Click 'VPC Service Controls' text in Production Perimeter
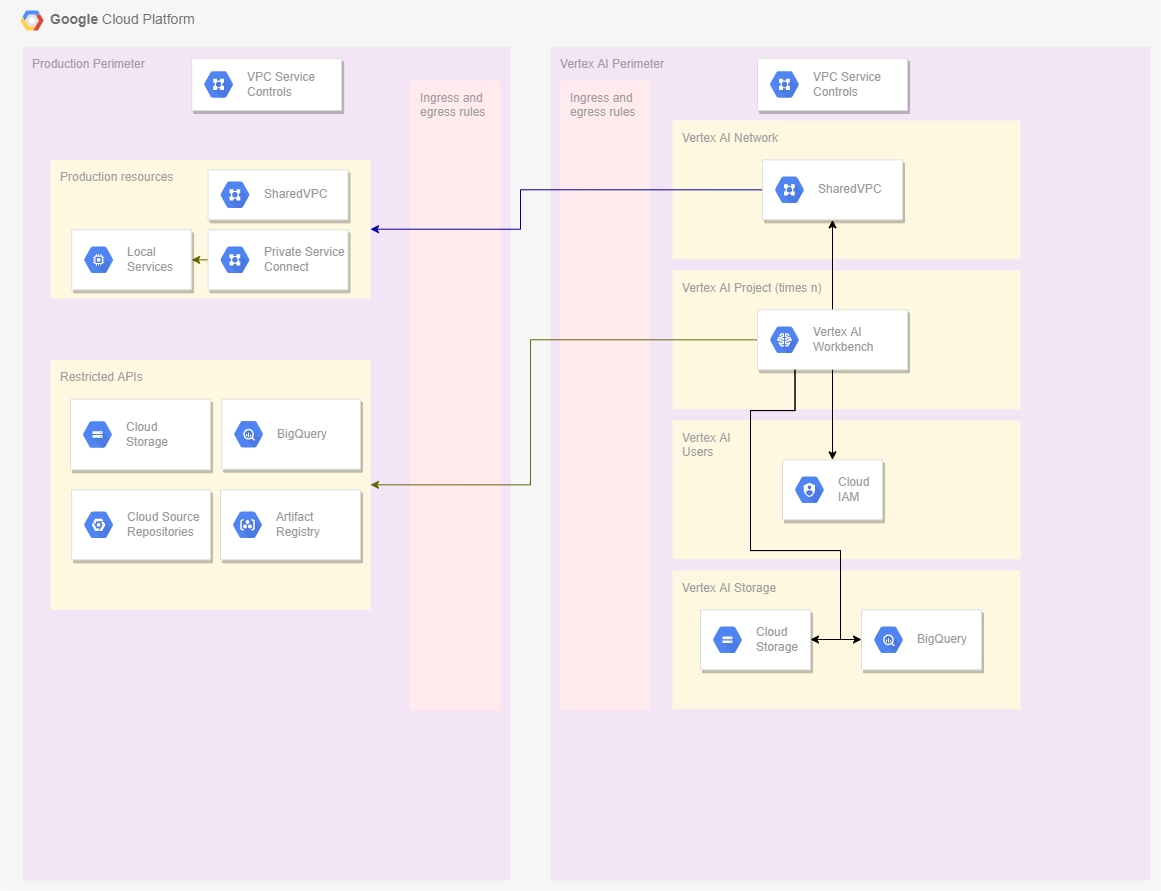Image resolution: width=1161 pixels, height=891 pixels. point(281,84)
